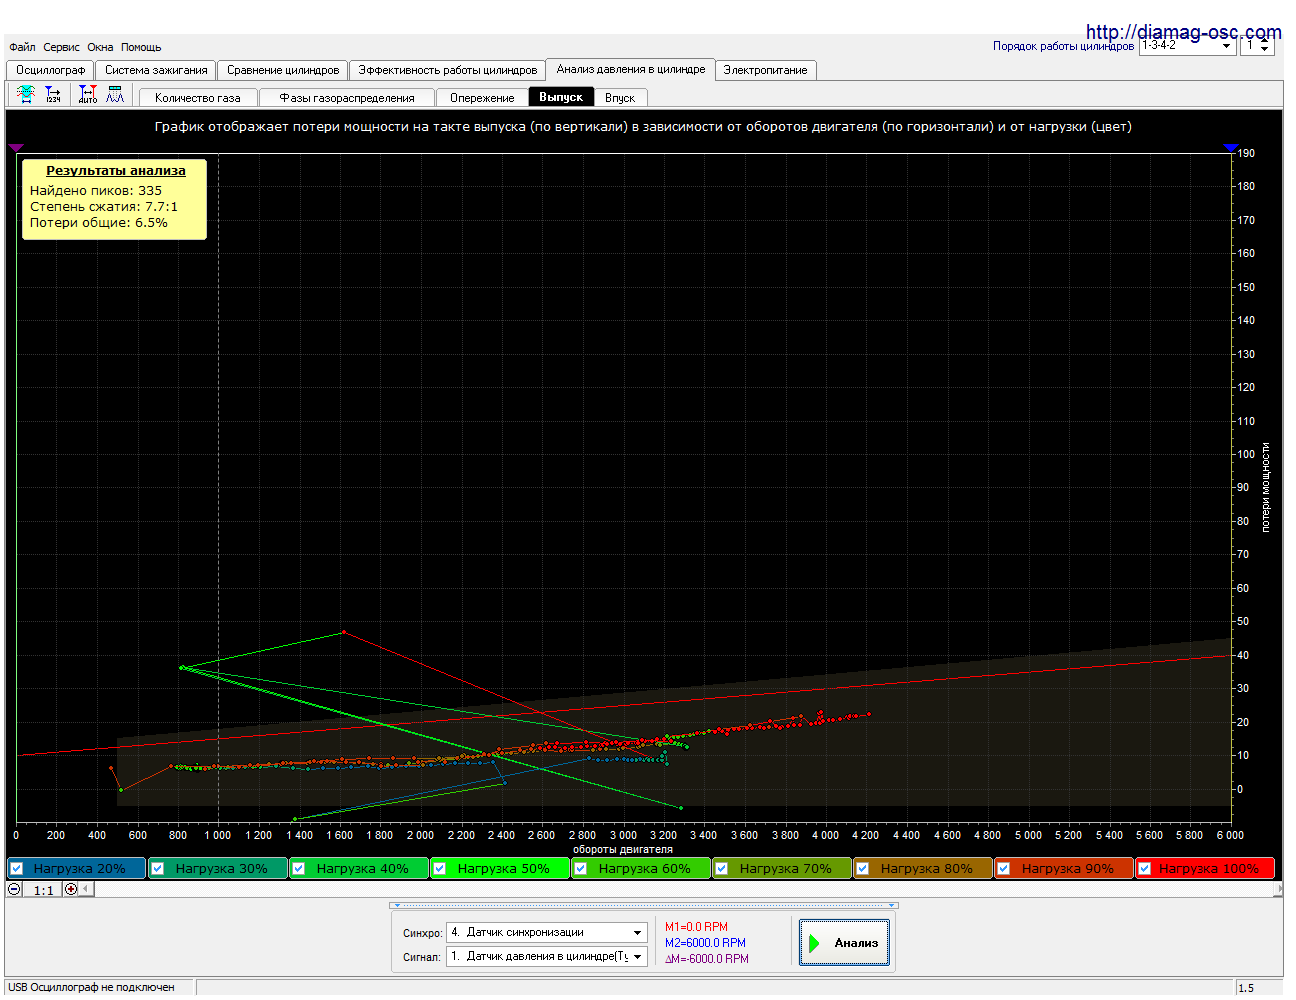Viewport: 1296px width, 1000px height.
Task: Toggle the Нагрузка 90% checkbox
Action: pos(1003,868)
